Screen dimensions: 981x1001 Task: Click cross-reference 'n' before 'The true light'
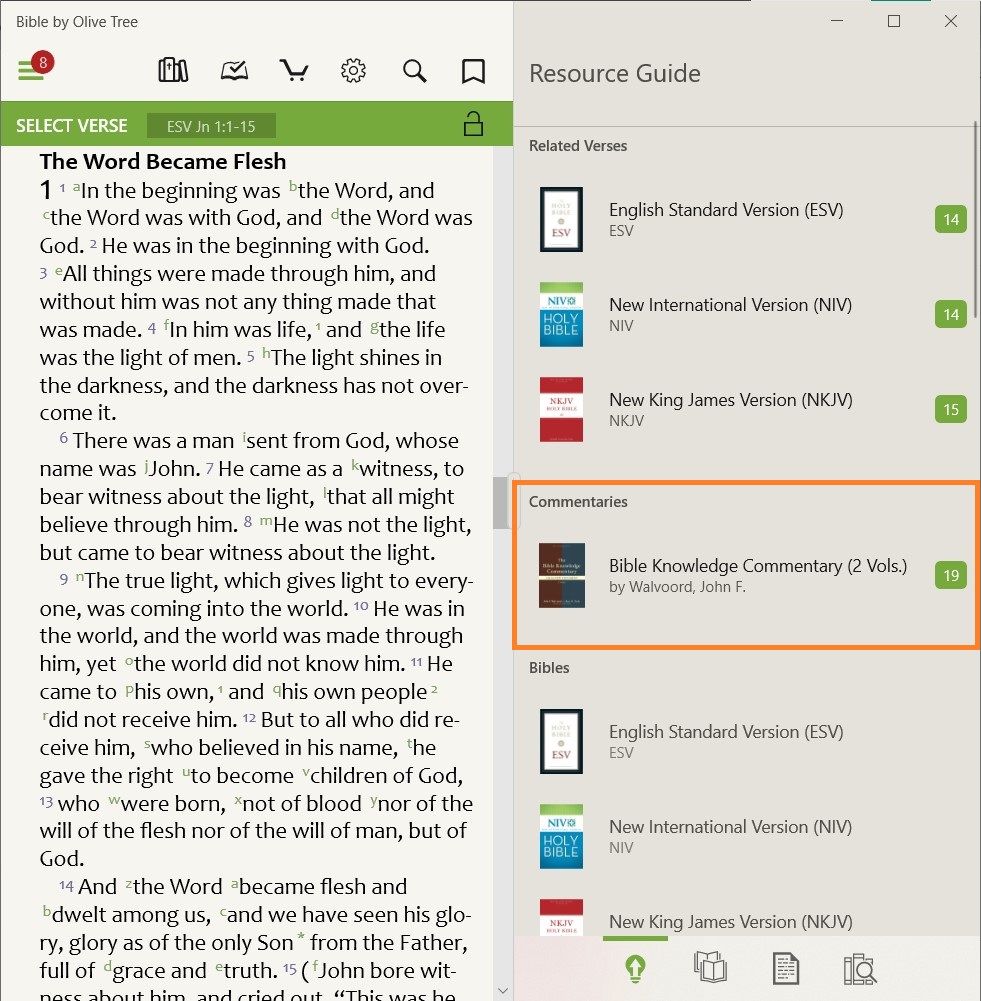80,576
